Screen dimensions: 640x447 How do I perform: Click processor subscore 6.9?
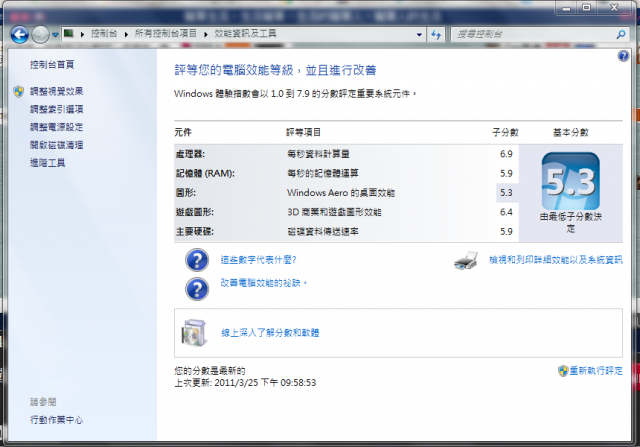[x=506, y=154]
